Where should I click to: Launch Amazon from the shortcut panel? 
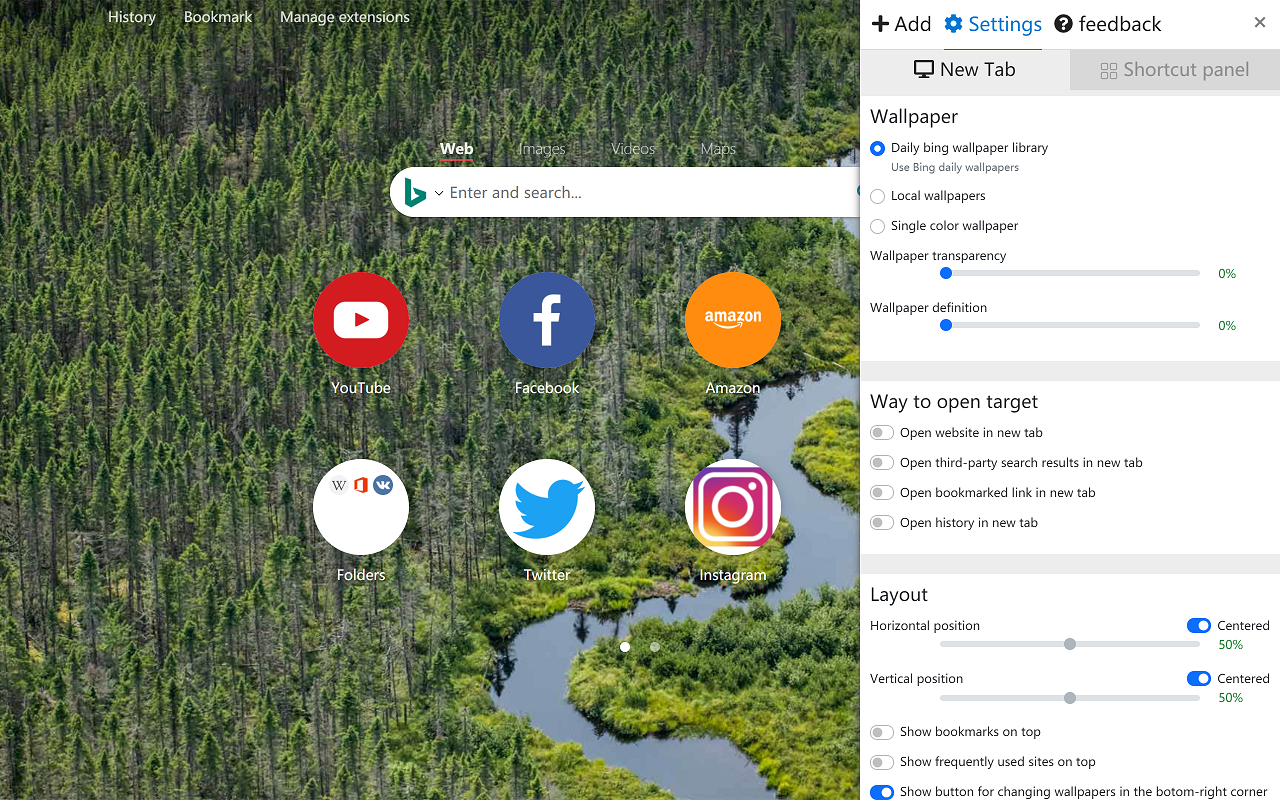[732, 320]
